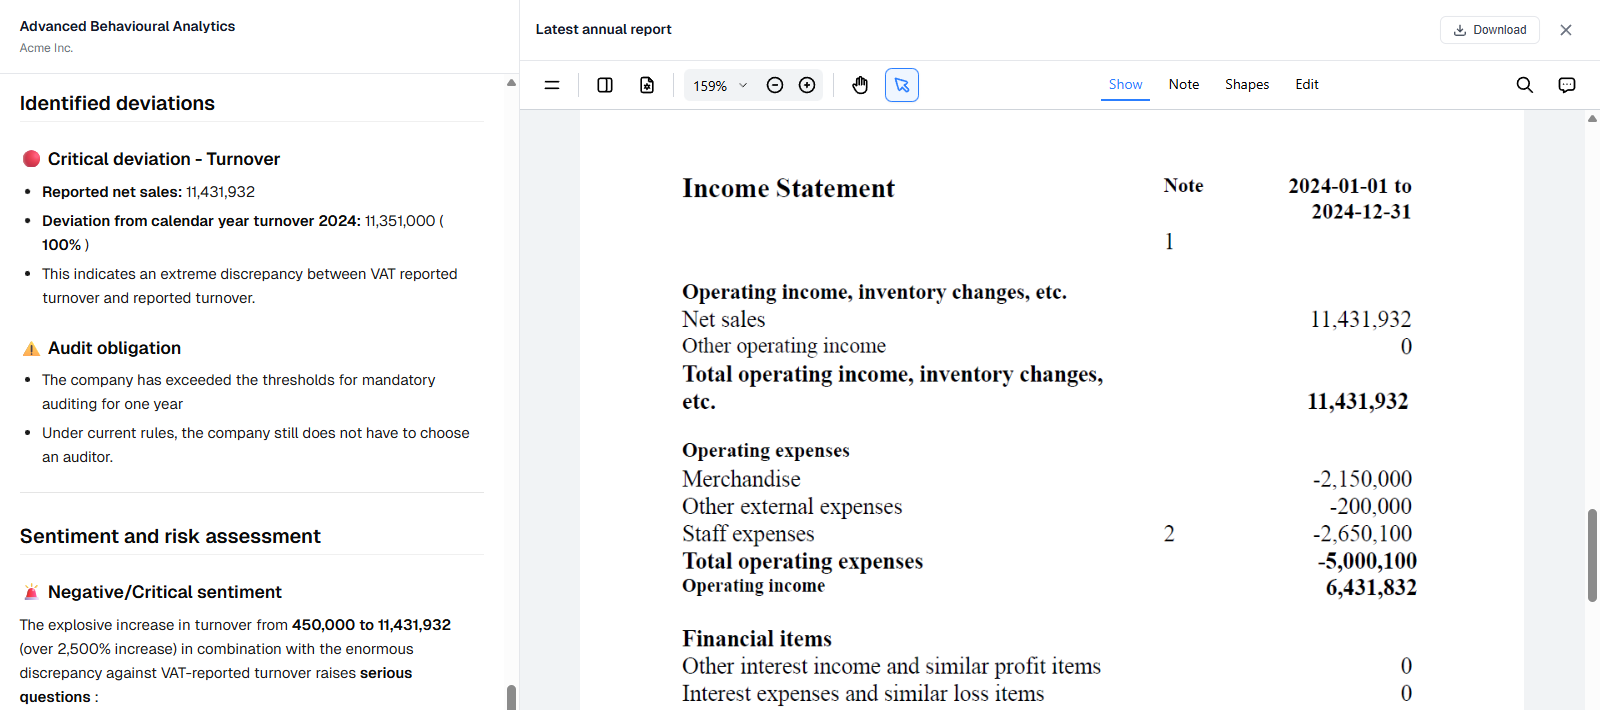Screen dimensions: 1600x710
Task: Open the page settings document icon
Action: 647,85
